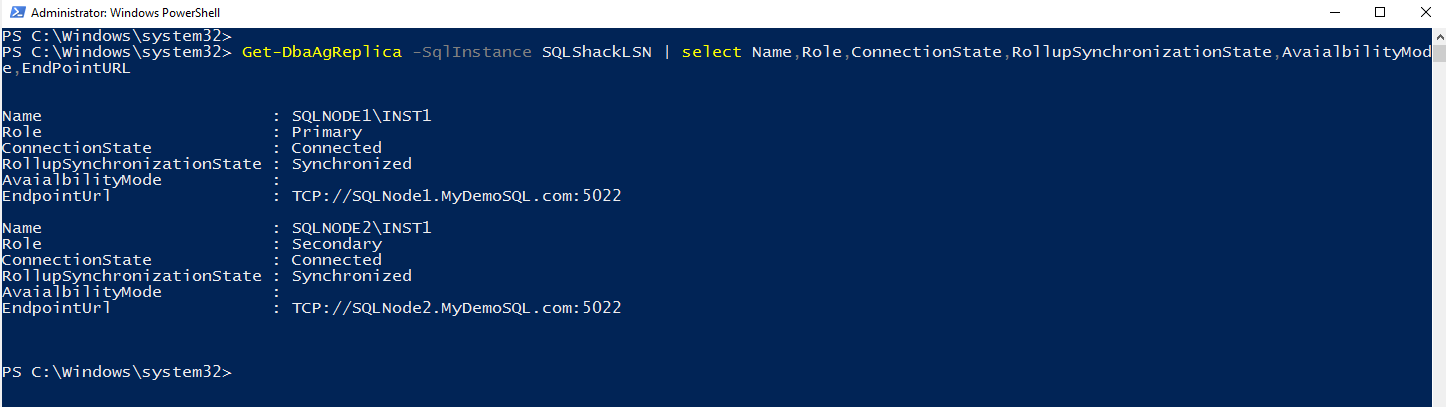Viewport: 1446px width, 407px height.
Task: Click Connected state under SQLNODE2
Action: (336, 260)
